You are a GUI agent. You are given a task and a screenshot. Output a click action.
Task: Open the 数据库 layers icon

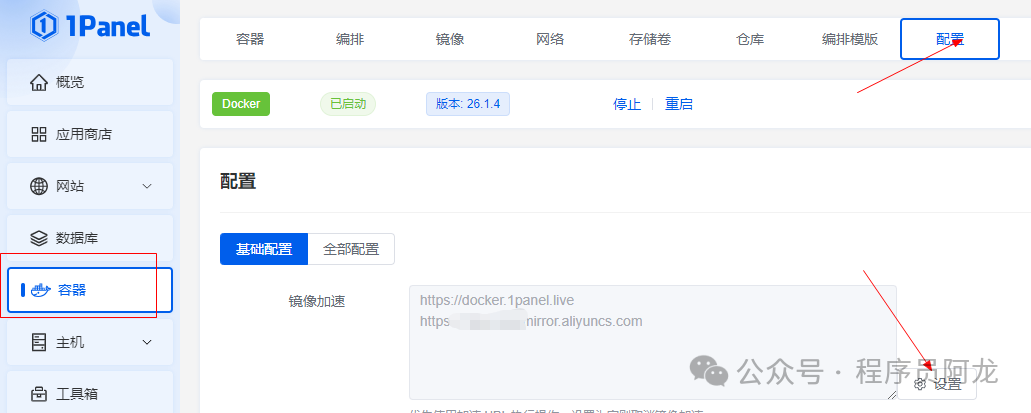tap(39, 238)
